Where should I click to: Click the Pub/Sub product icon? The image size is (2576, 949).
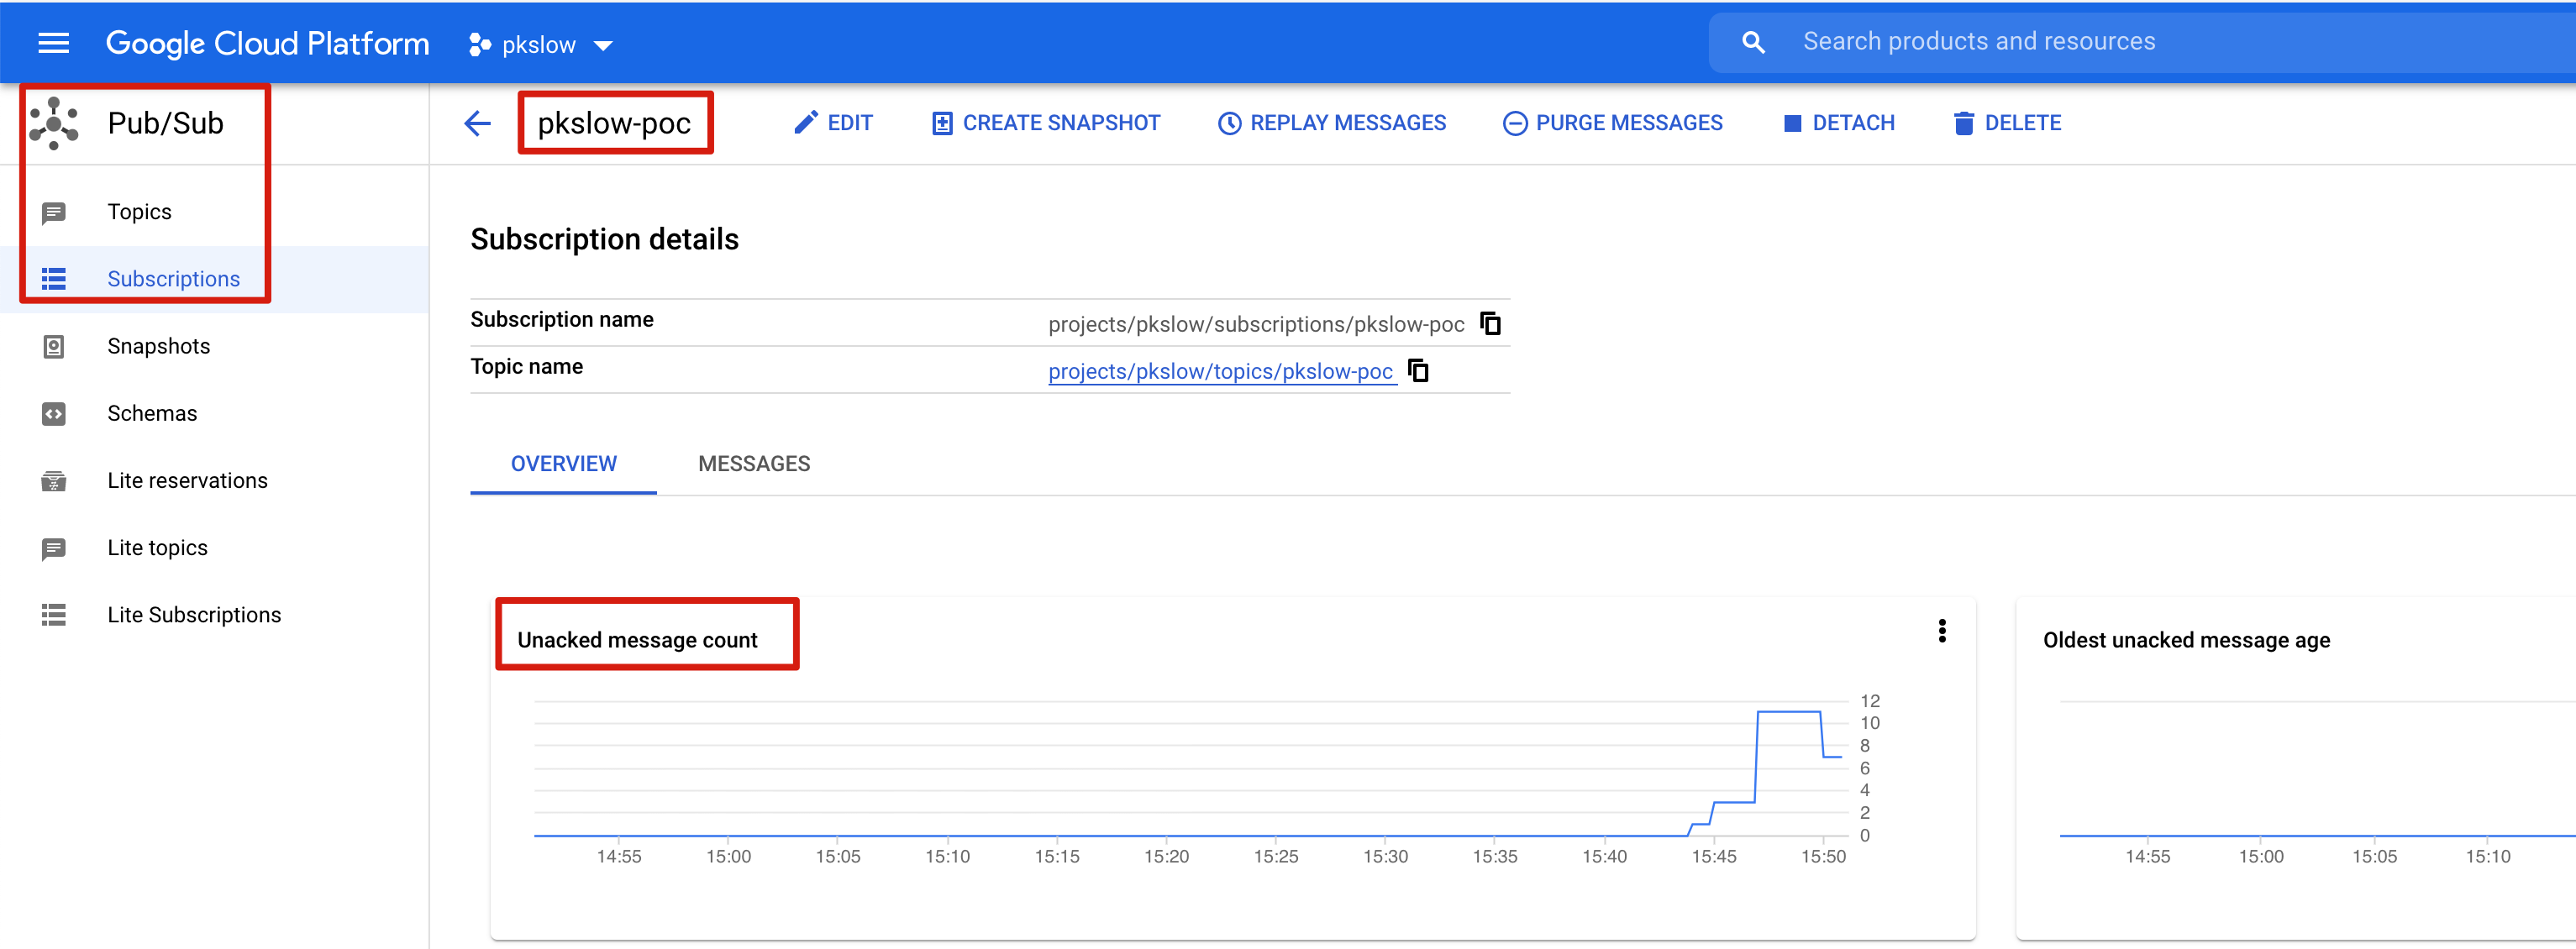coord(54,123)
